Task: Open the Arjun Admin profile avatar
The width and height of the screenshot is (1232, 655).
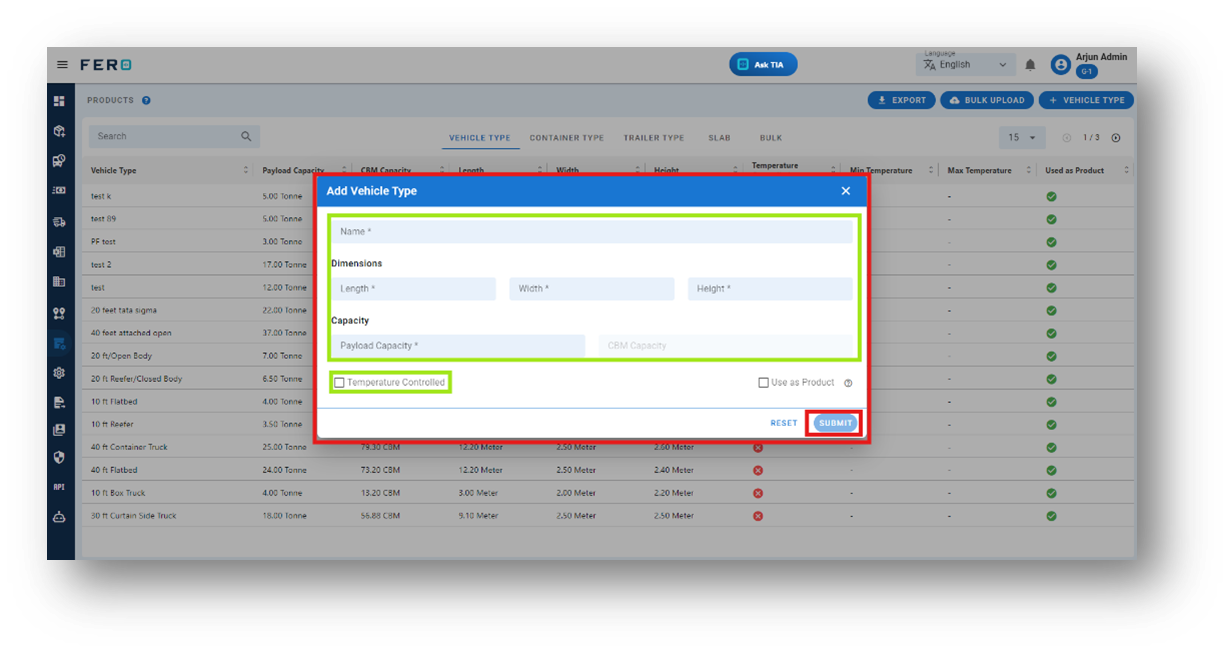Action: click(1061, 65)
